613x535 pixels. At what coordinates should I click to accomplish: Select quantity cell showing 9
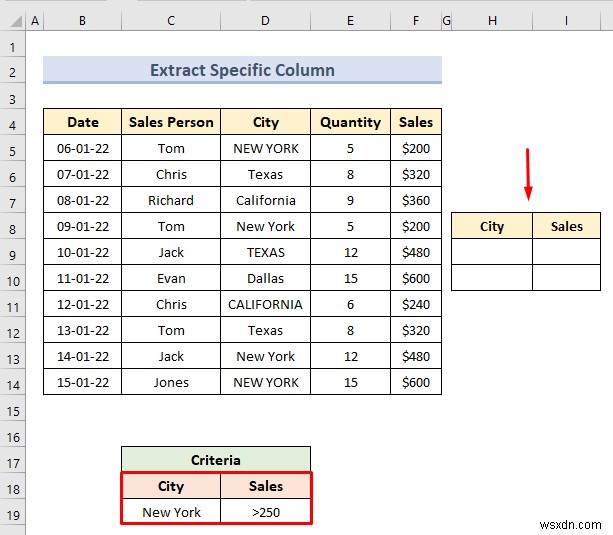[x=350, y=200]
